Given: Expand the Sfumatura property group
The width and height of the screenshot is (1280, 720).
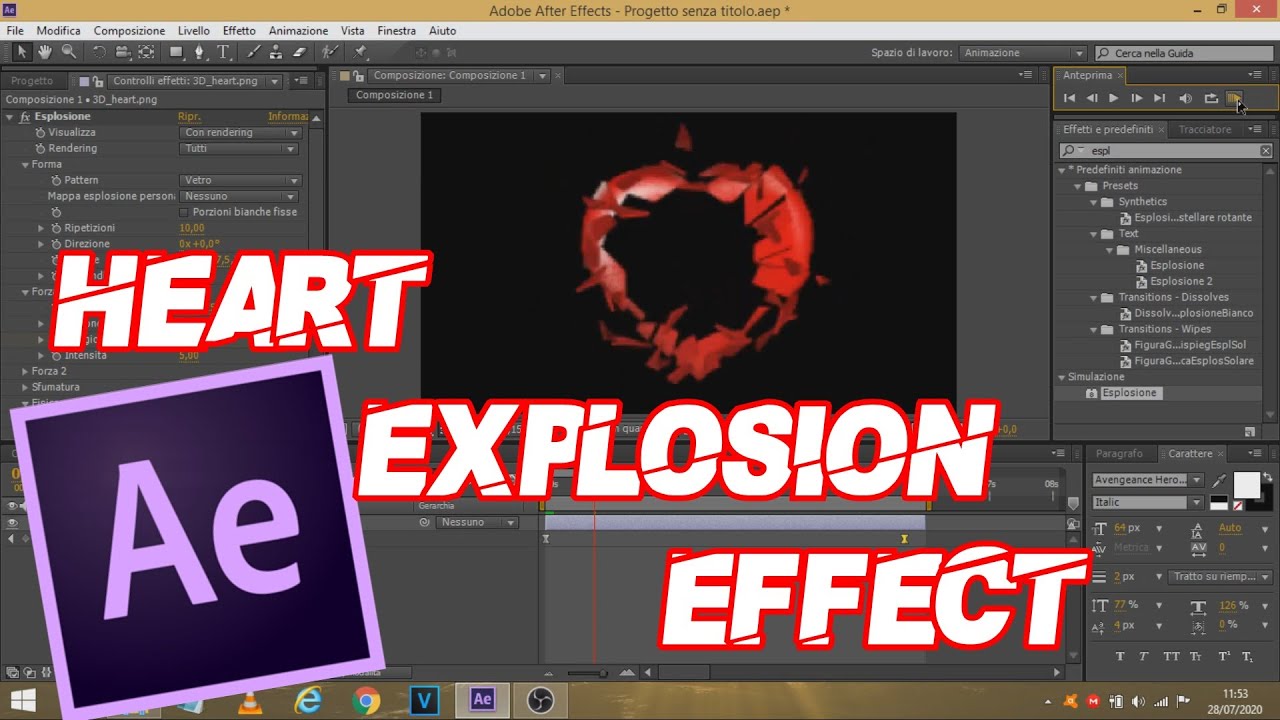Looking at the screenshot, I should pos(25,387).
